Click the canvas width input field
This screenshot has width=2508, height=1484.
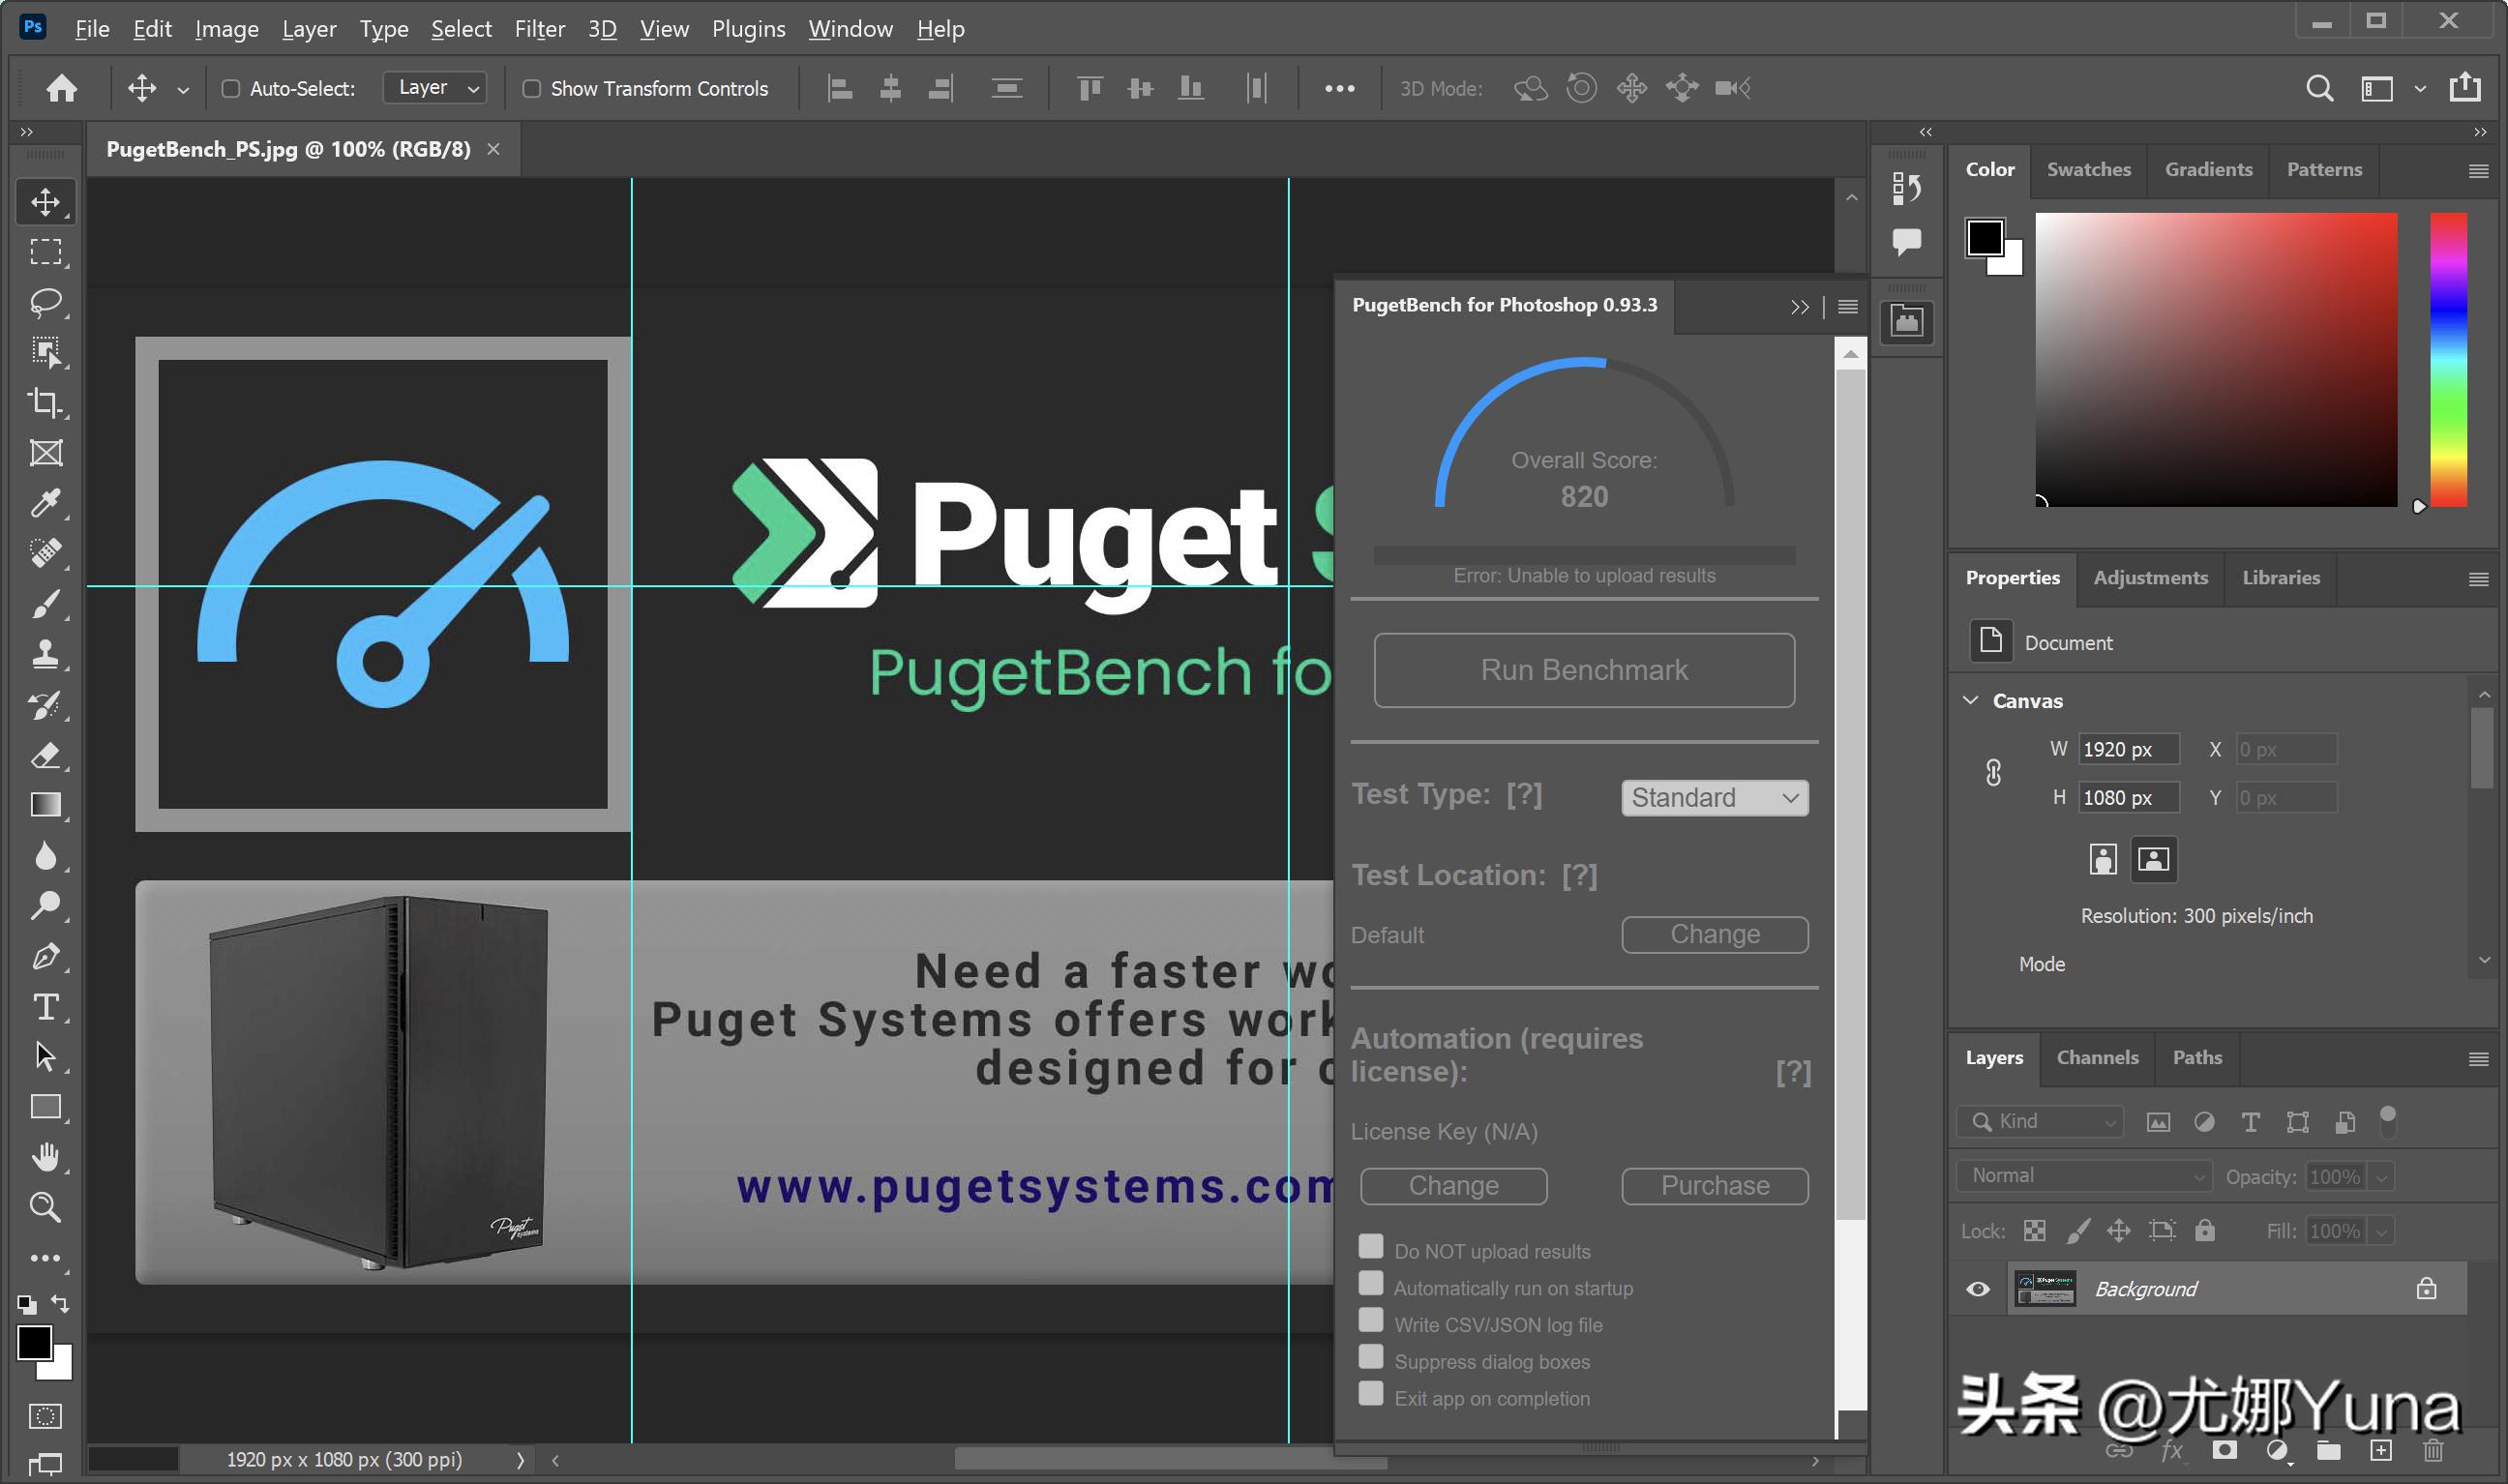click(x=2127, y=749)
